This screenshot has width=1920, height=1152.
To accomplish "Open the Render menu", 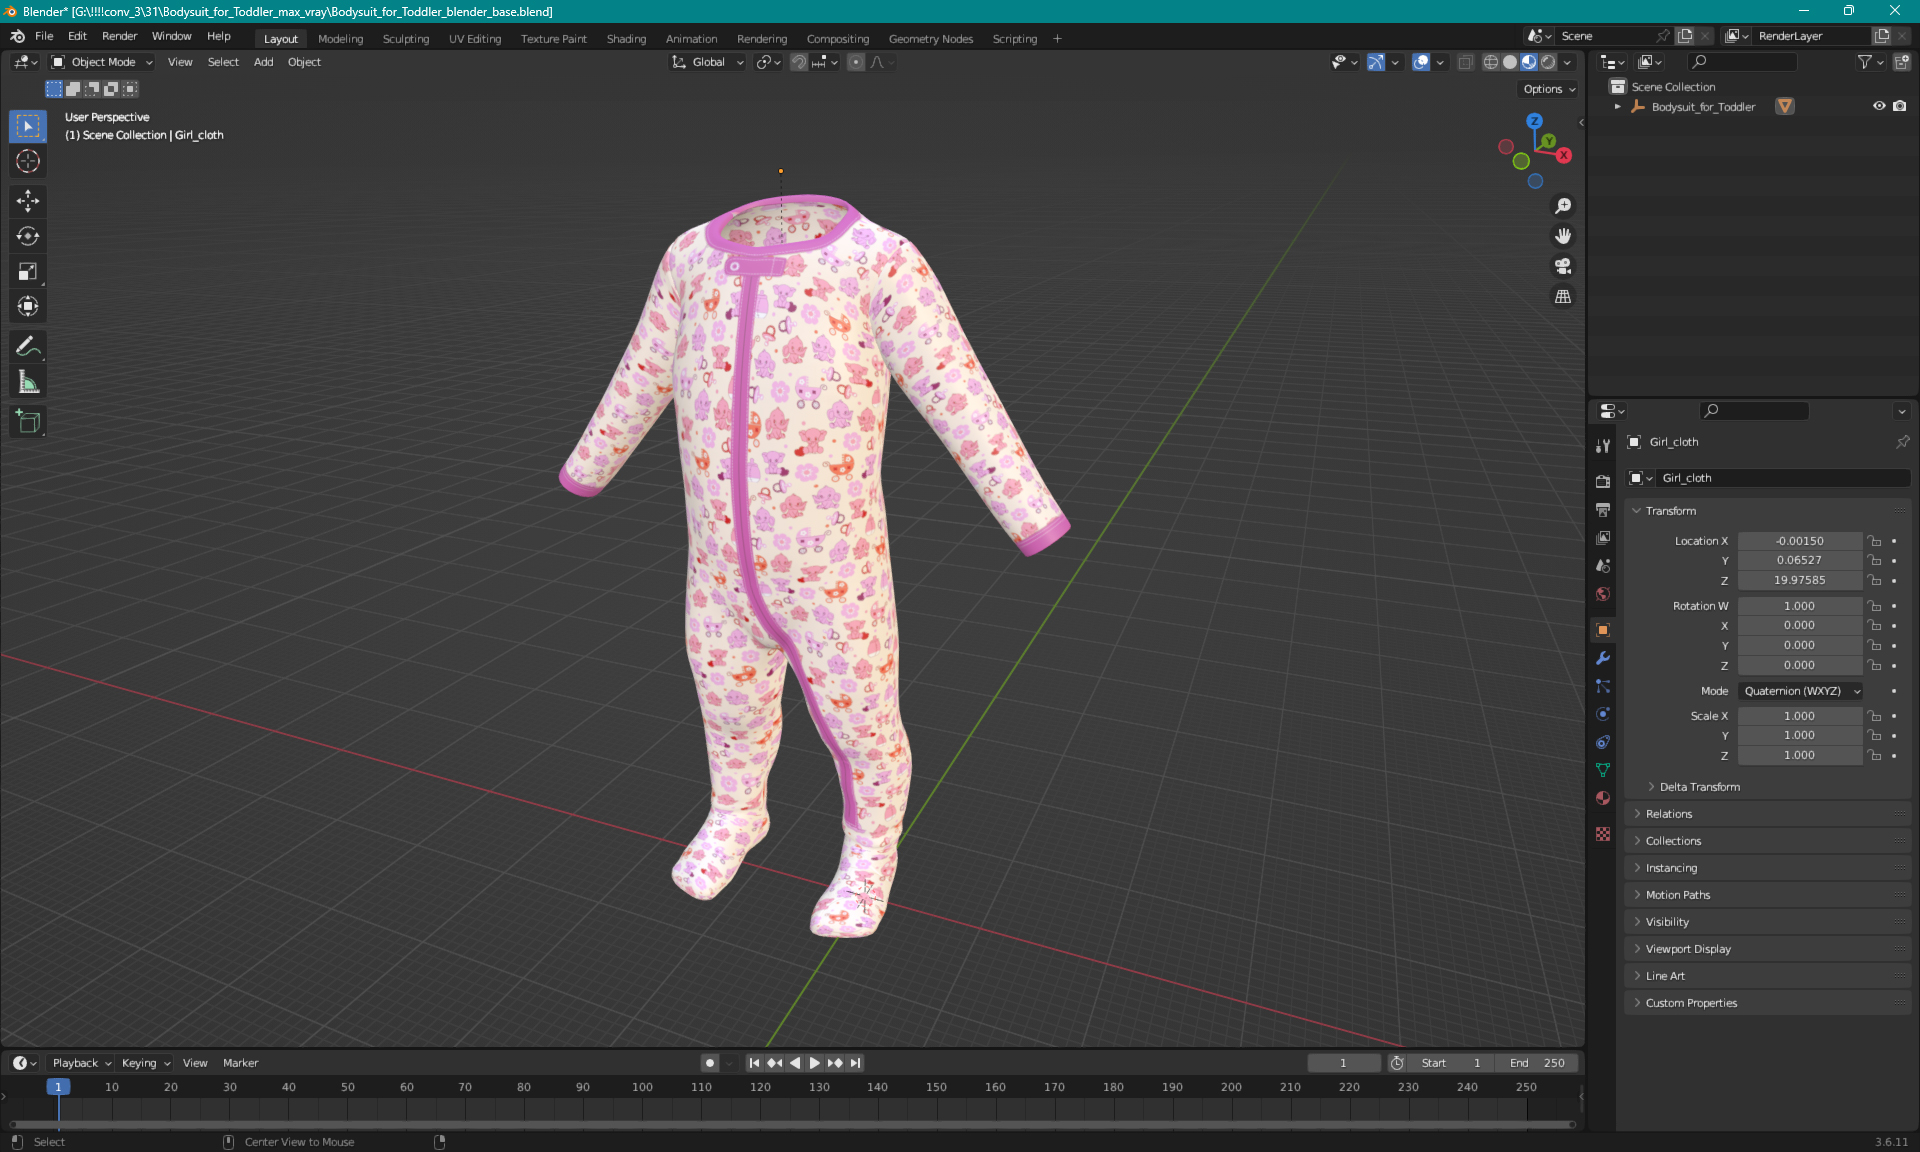I will coord(119,36).
